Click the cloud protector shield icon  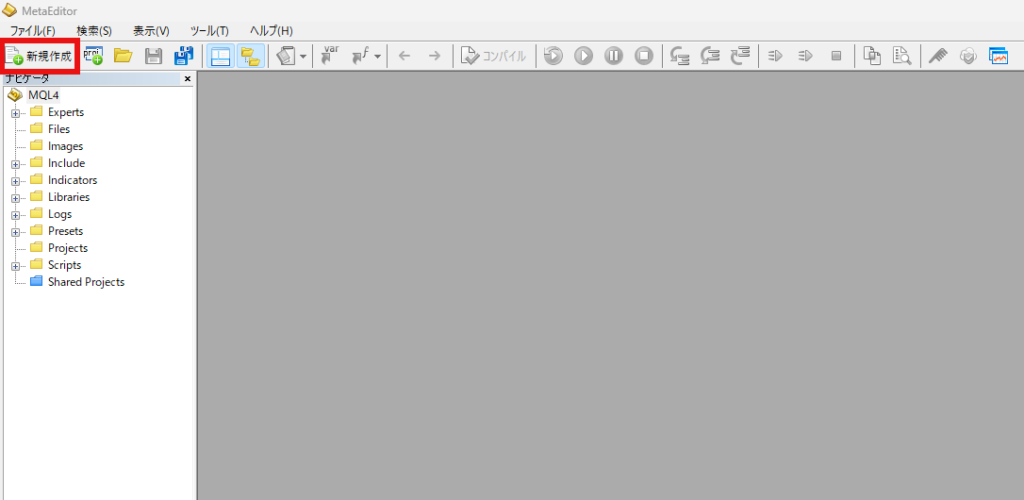[968, 56]
